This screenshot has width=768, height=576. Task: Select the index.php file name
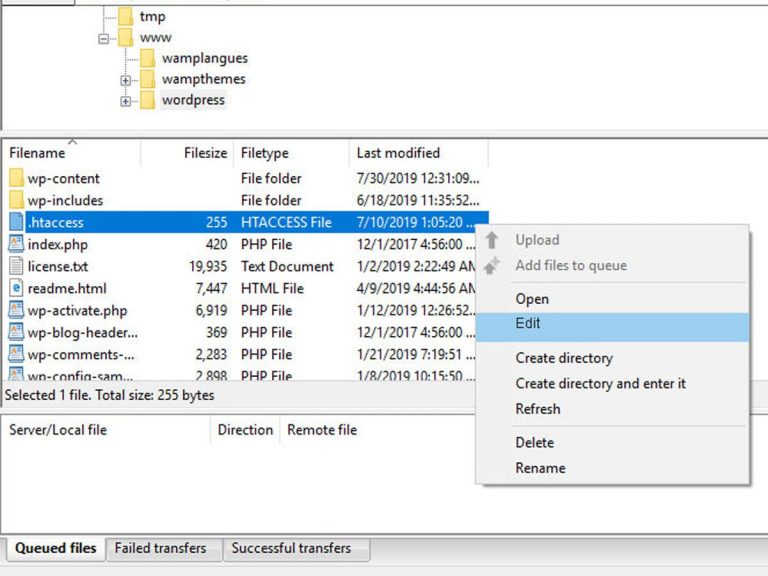pos(58,244)
